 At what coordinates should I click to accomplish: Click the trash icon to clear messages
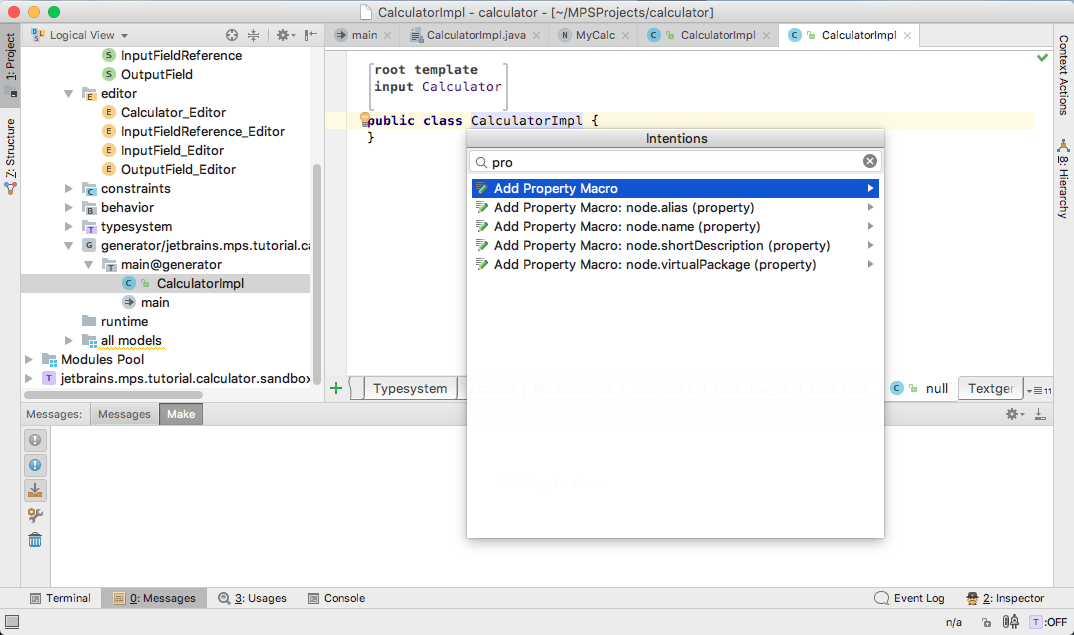[35, 540]
